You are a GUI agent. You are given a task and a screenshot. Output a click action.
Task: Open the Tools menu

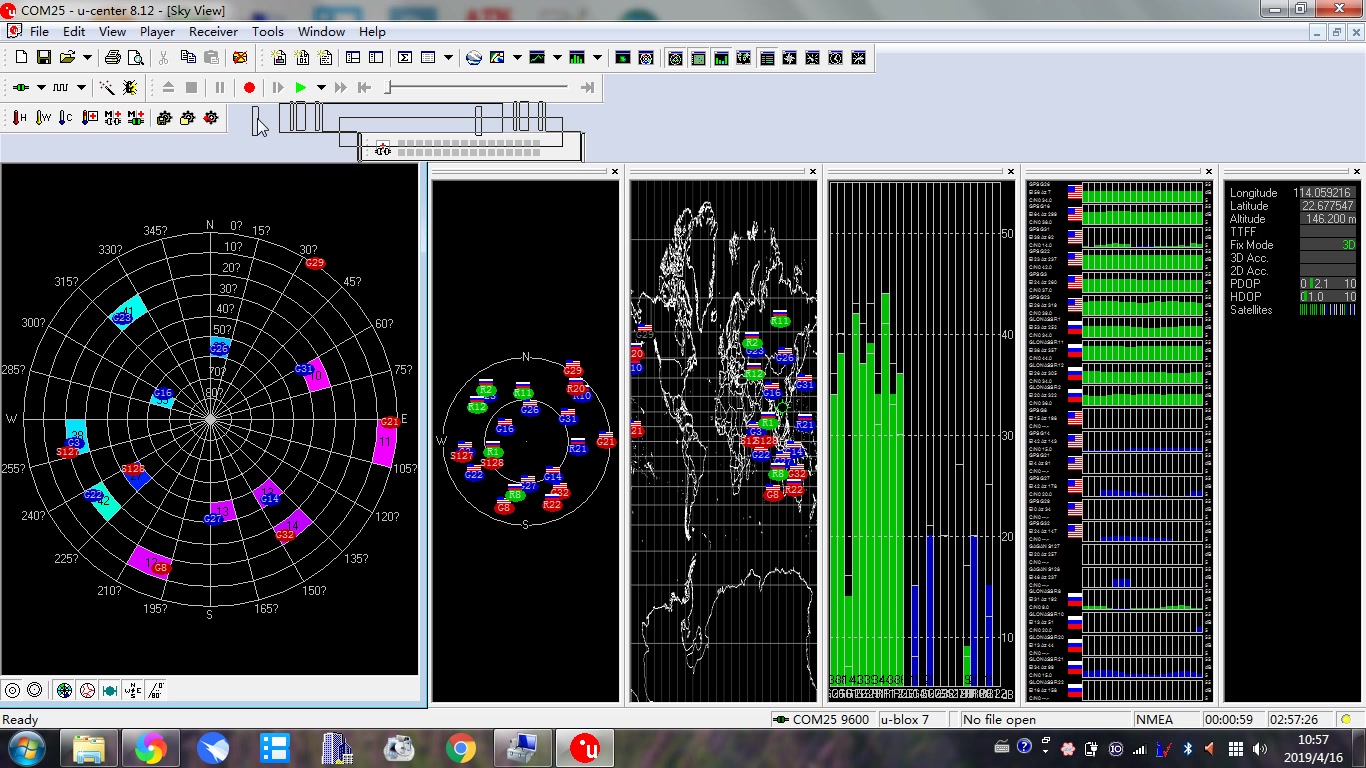pos(268,31)
